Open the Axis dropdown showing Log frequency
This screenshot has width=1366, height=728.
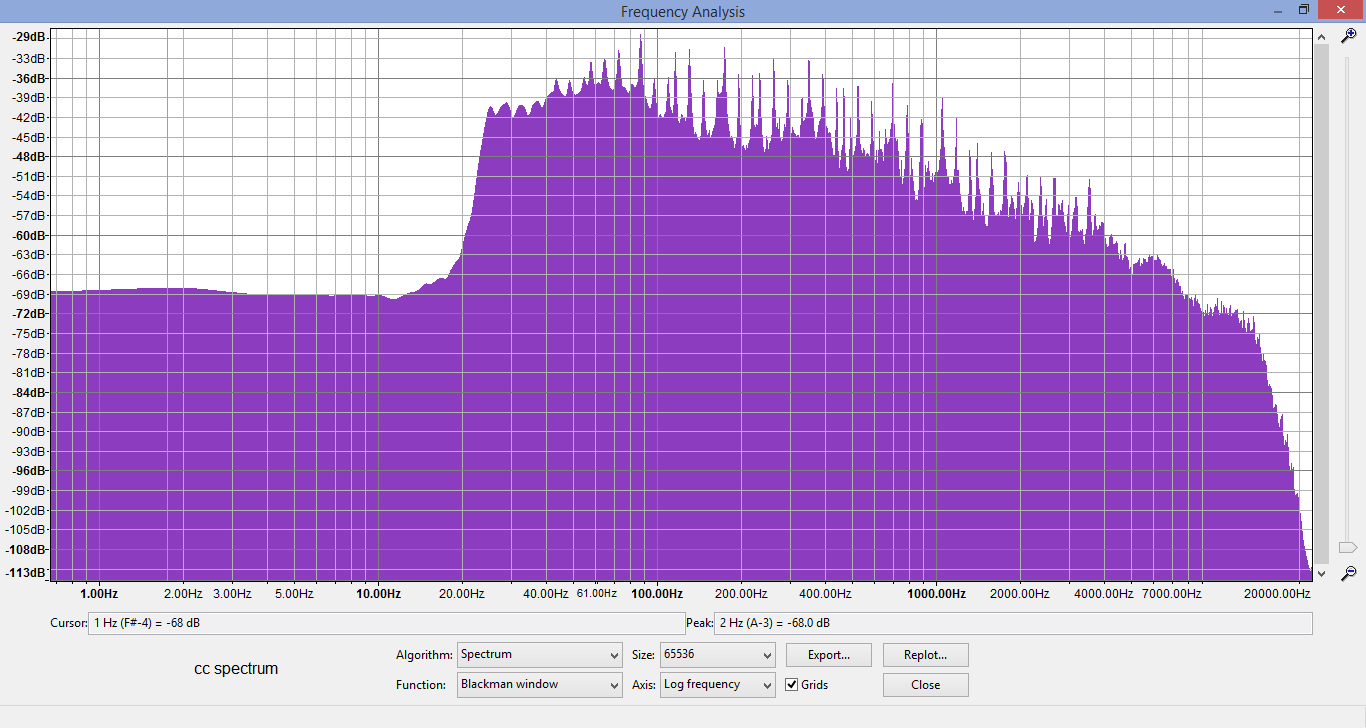point(718,685)
